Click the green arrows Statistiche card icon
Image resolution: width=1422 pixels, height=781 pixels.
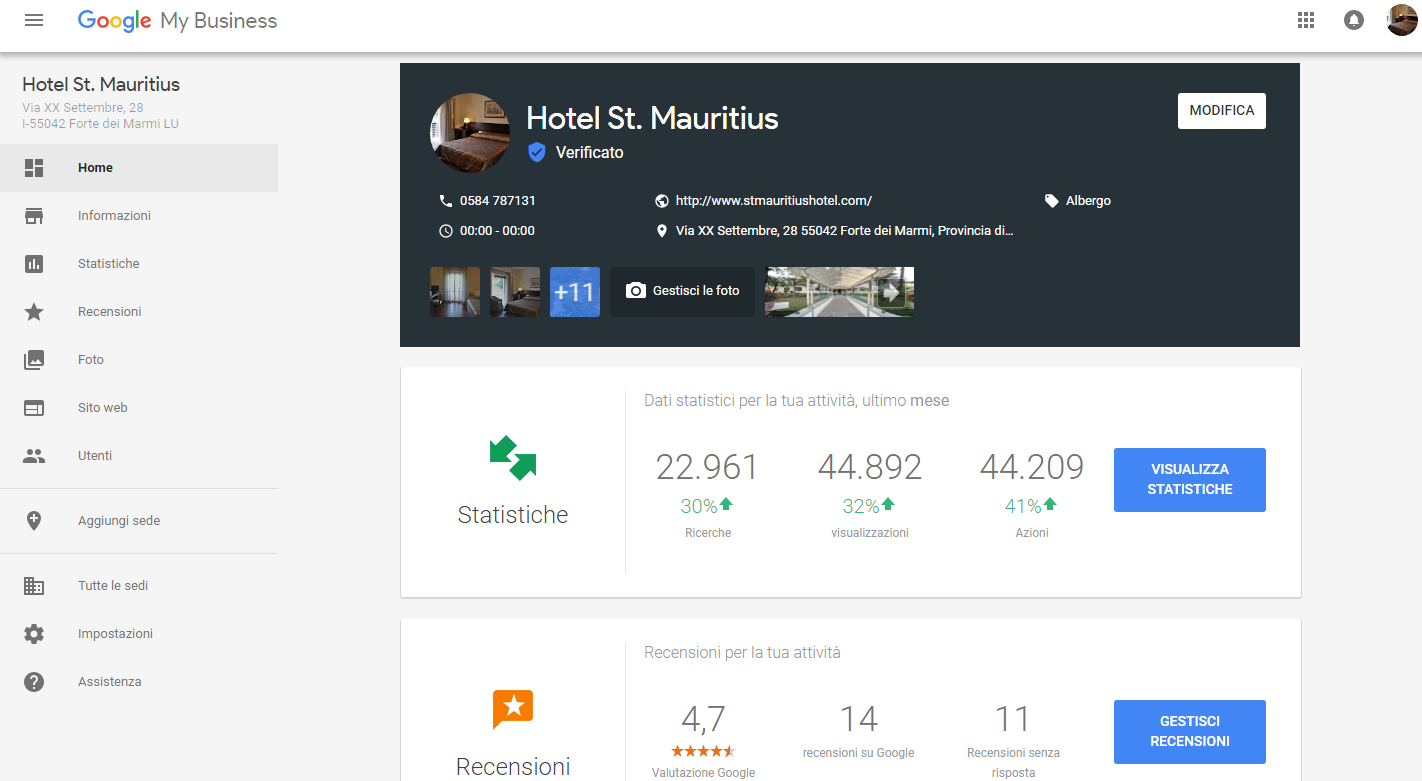click(x=513, y=458)
